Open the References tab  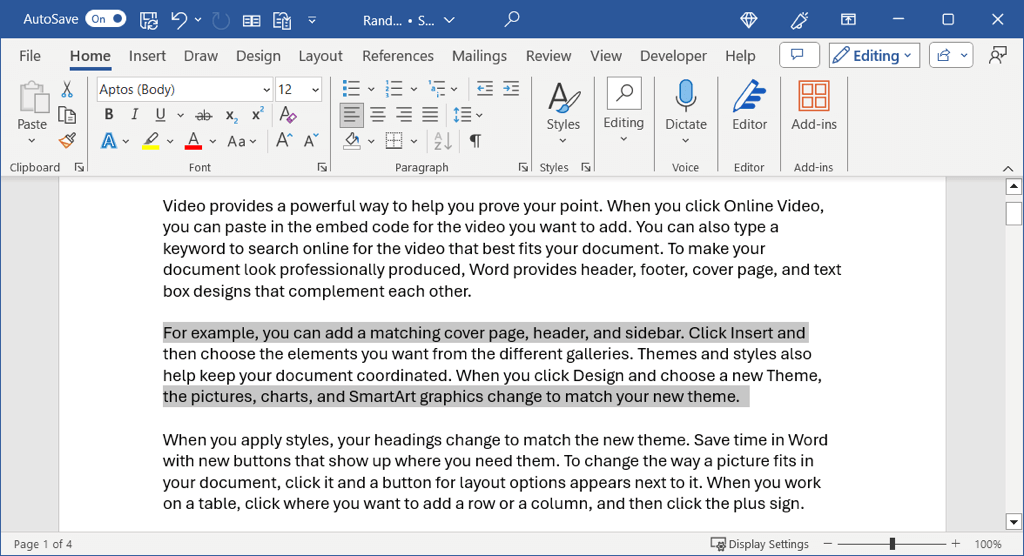pyautogui.click(x=397, y=56)
